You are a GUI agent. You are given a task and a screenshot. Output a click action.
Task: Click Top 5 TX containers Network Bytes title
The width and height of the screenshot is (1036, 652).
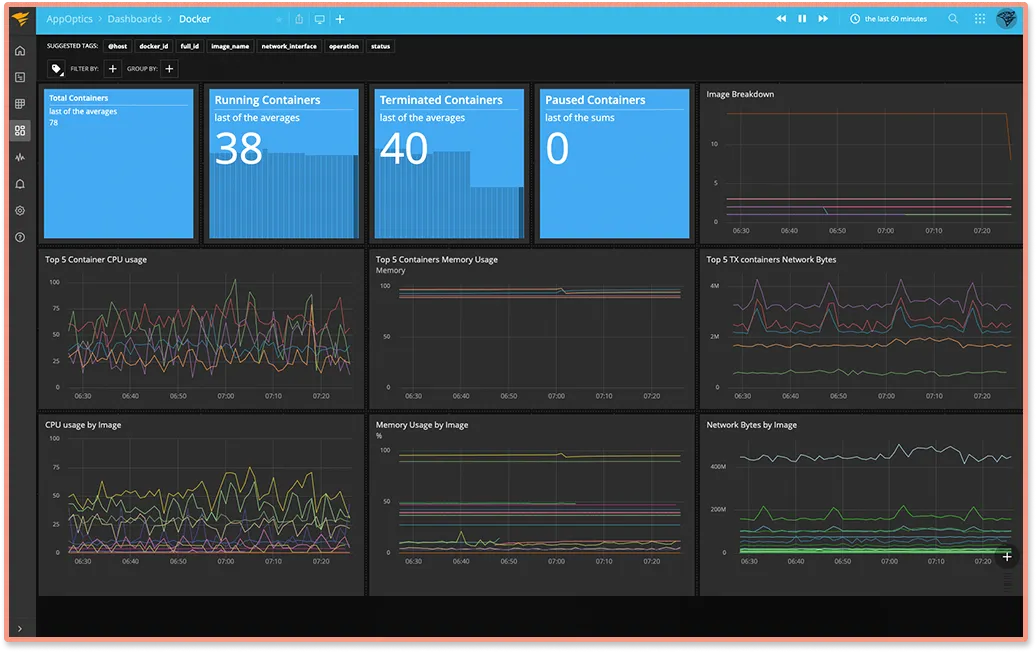click(771, 260)
